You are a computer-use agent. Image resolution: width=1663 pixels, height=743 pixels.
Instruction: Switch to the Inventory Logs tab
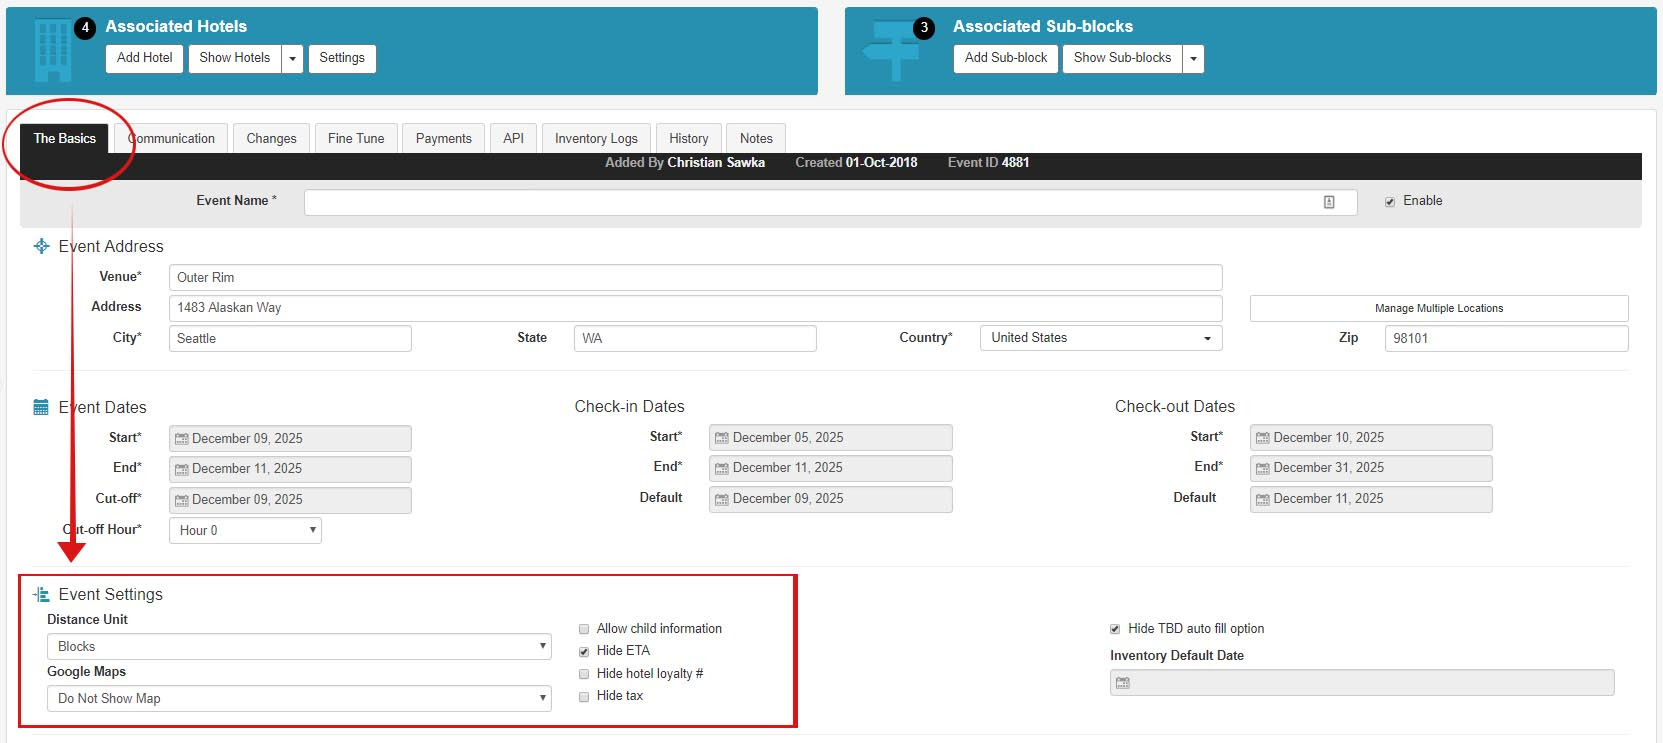coord(596,138)
